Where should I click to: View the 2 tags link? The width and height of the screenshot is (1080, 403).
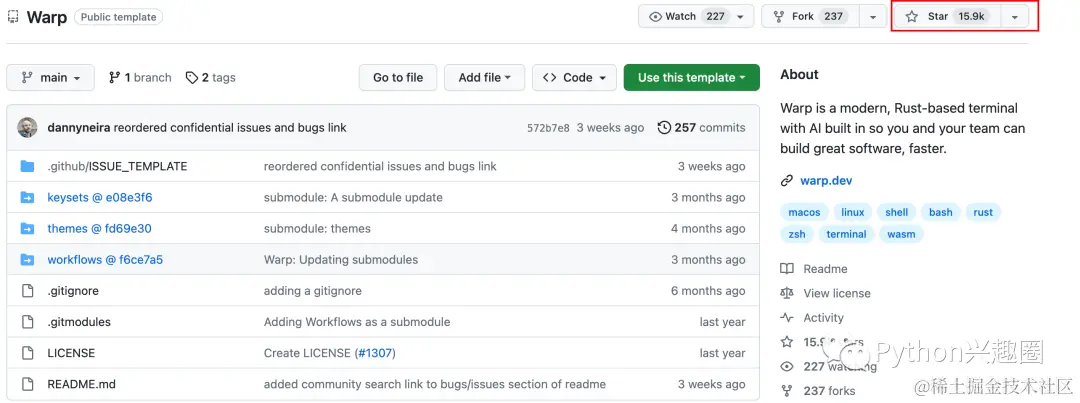[211, 78]
